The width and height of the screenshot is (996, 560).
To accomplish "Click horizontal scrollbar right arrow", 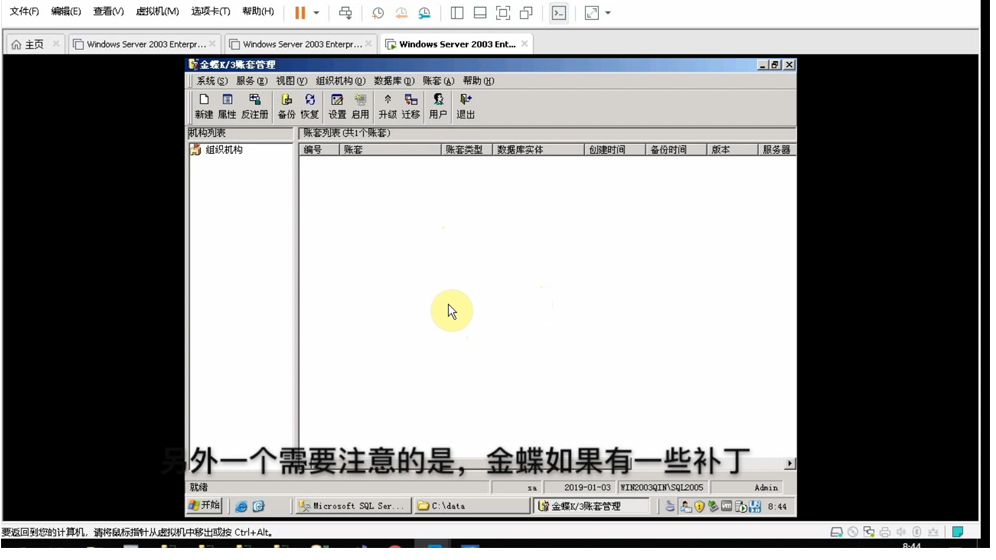I will coord(789,463).
